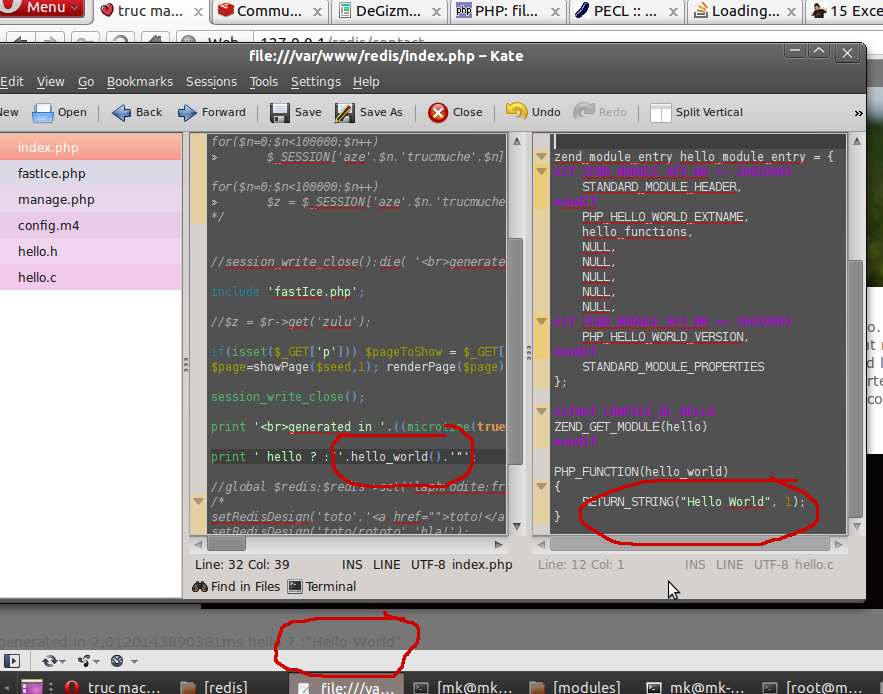883x694 pixels.
Task: Collapse code fold marker beside zend_module_entry line
Action: click(x=541, y=157)
